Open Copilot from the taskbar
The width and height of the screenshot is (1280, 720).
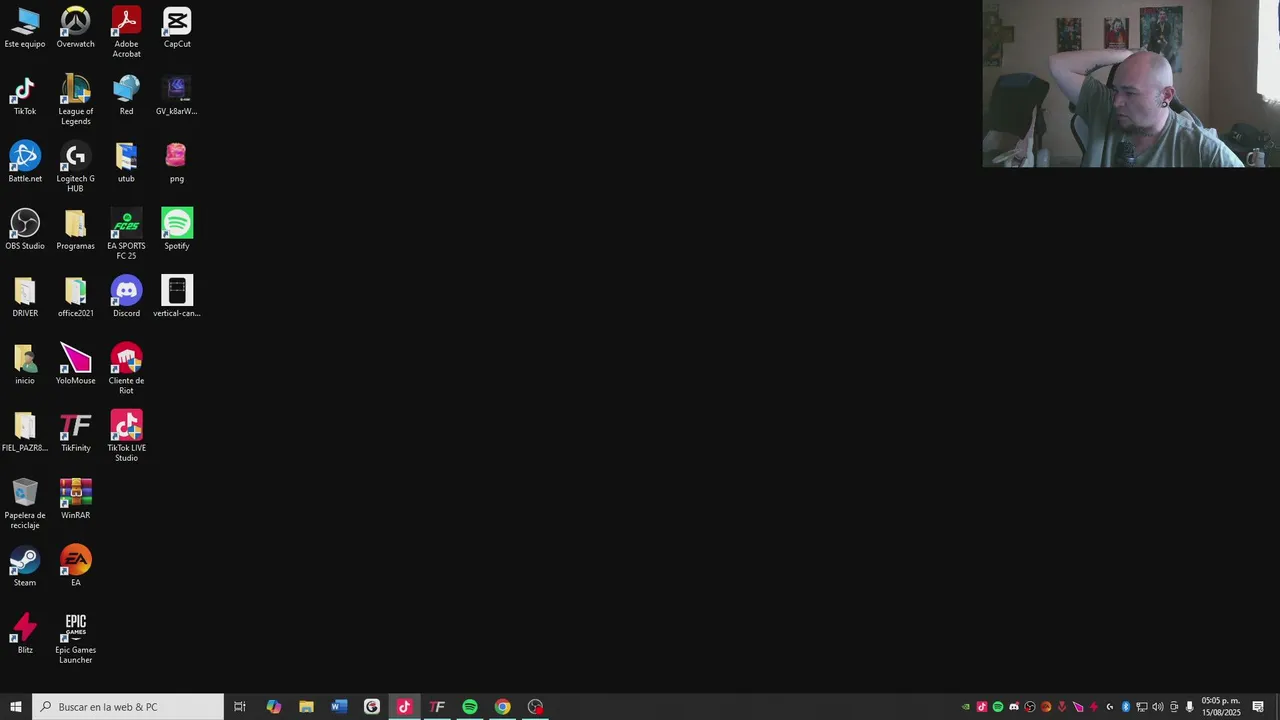[x=273, y=707]
